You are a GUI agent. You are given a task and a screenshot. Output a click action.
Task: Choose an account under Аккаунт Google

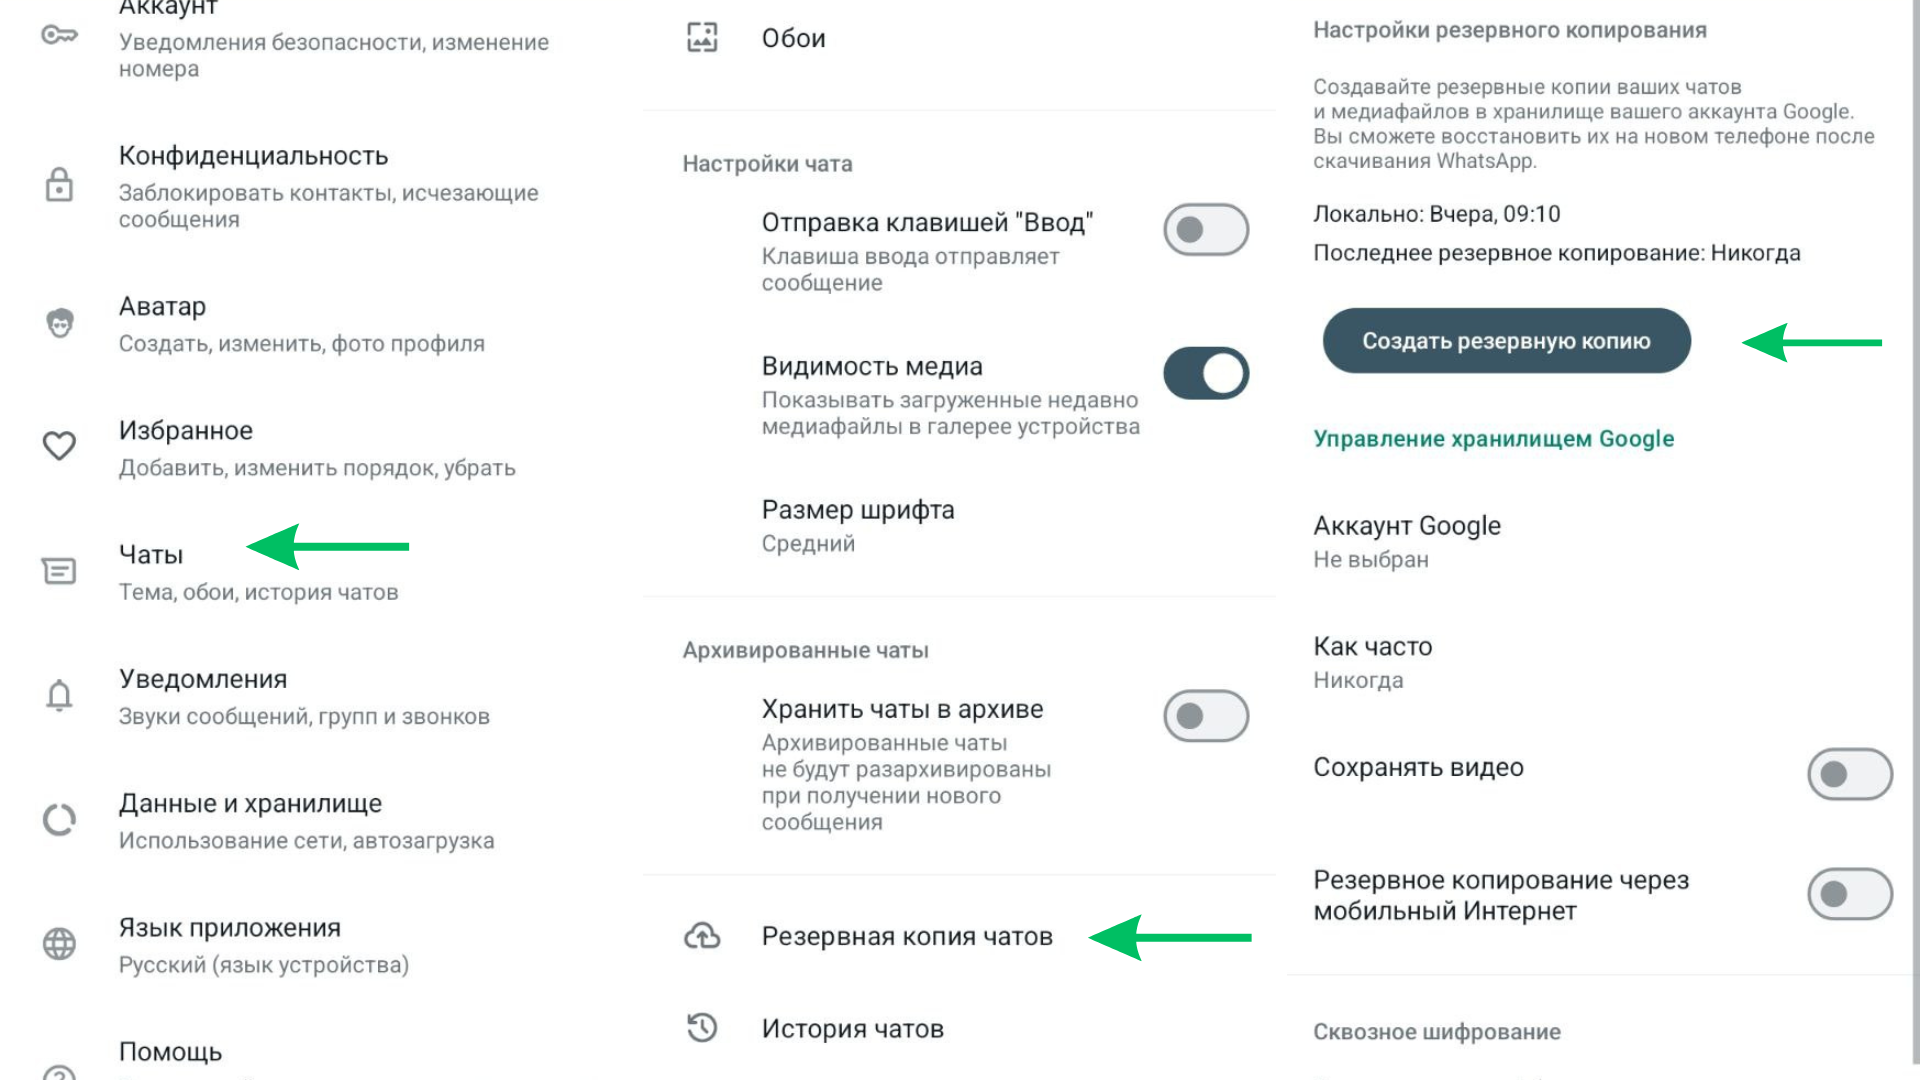[x=1406, y=541]
